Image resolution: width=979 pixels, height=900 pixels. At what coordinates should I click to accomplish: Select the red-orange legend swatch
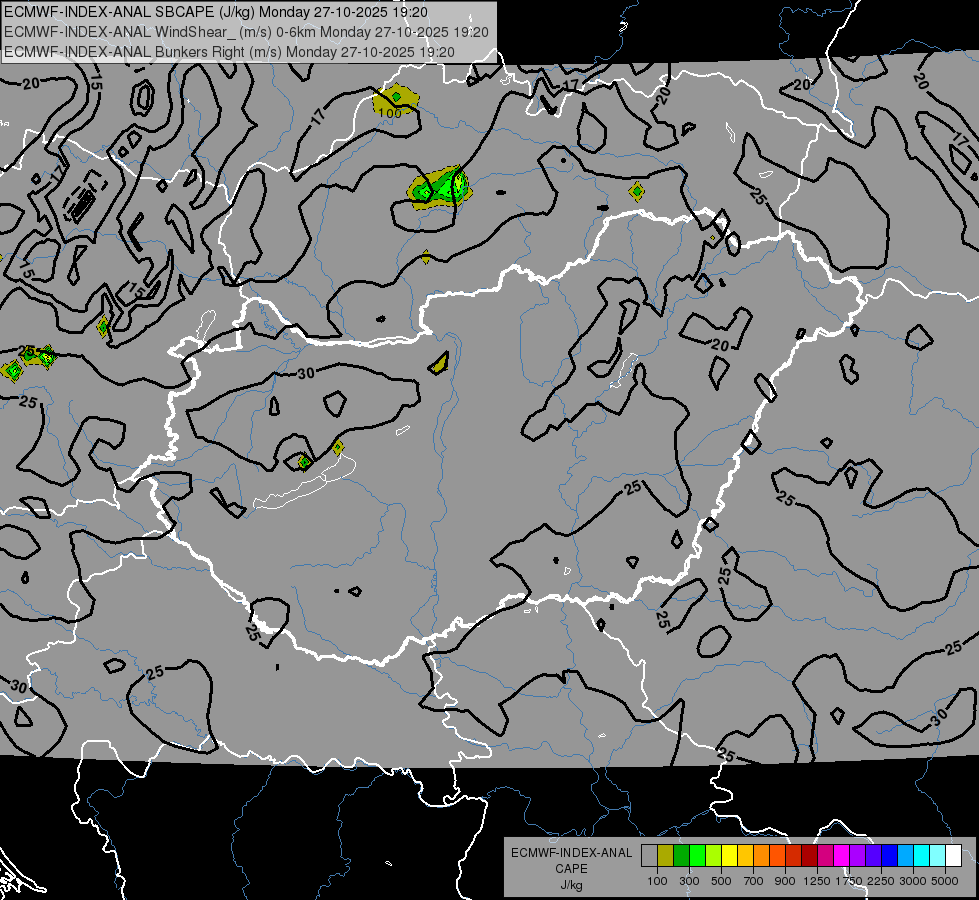[x=777, y=856]
